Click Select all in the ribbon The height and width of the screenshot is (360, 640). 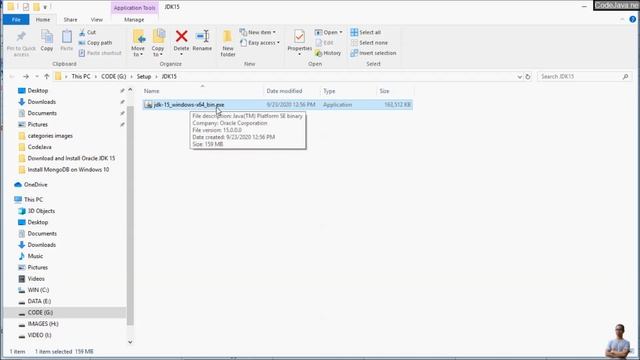coord(366,32)
